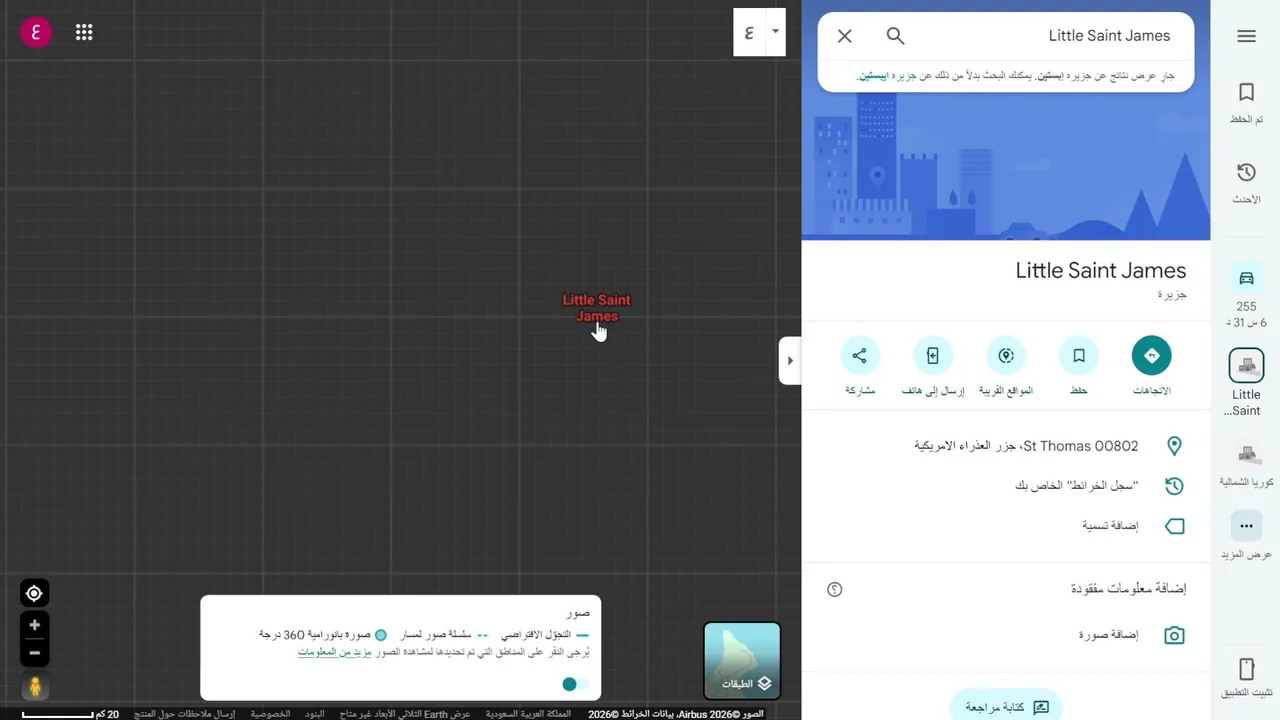Screen dimensions: 1280x720
Task: Click the Write a review button
Action: coord(1006,707)
